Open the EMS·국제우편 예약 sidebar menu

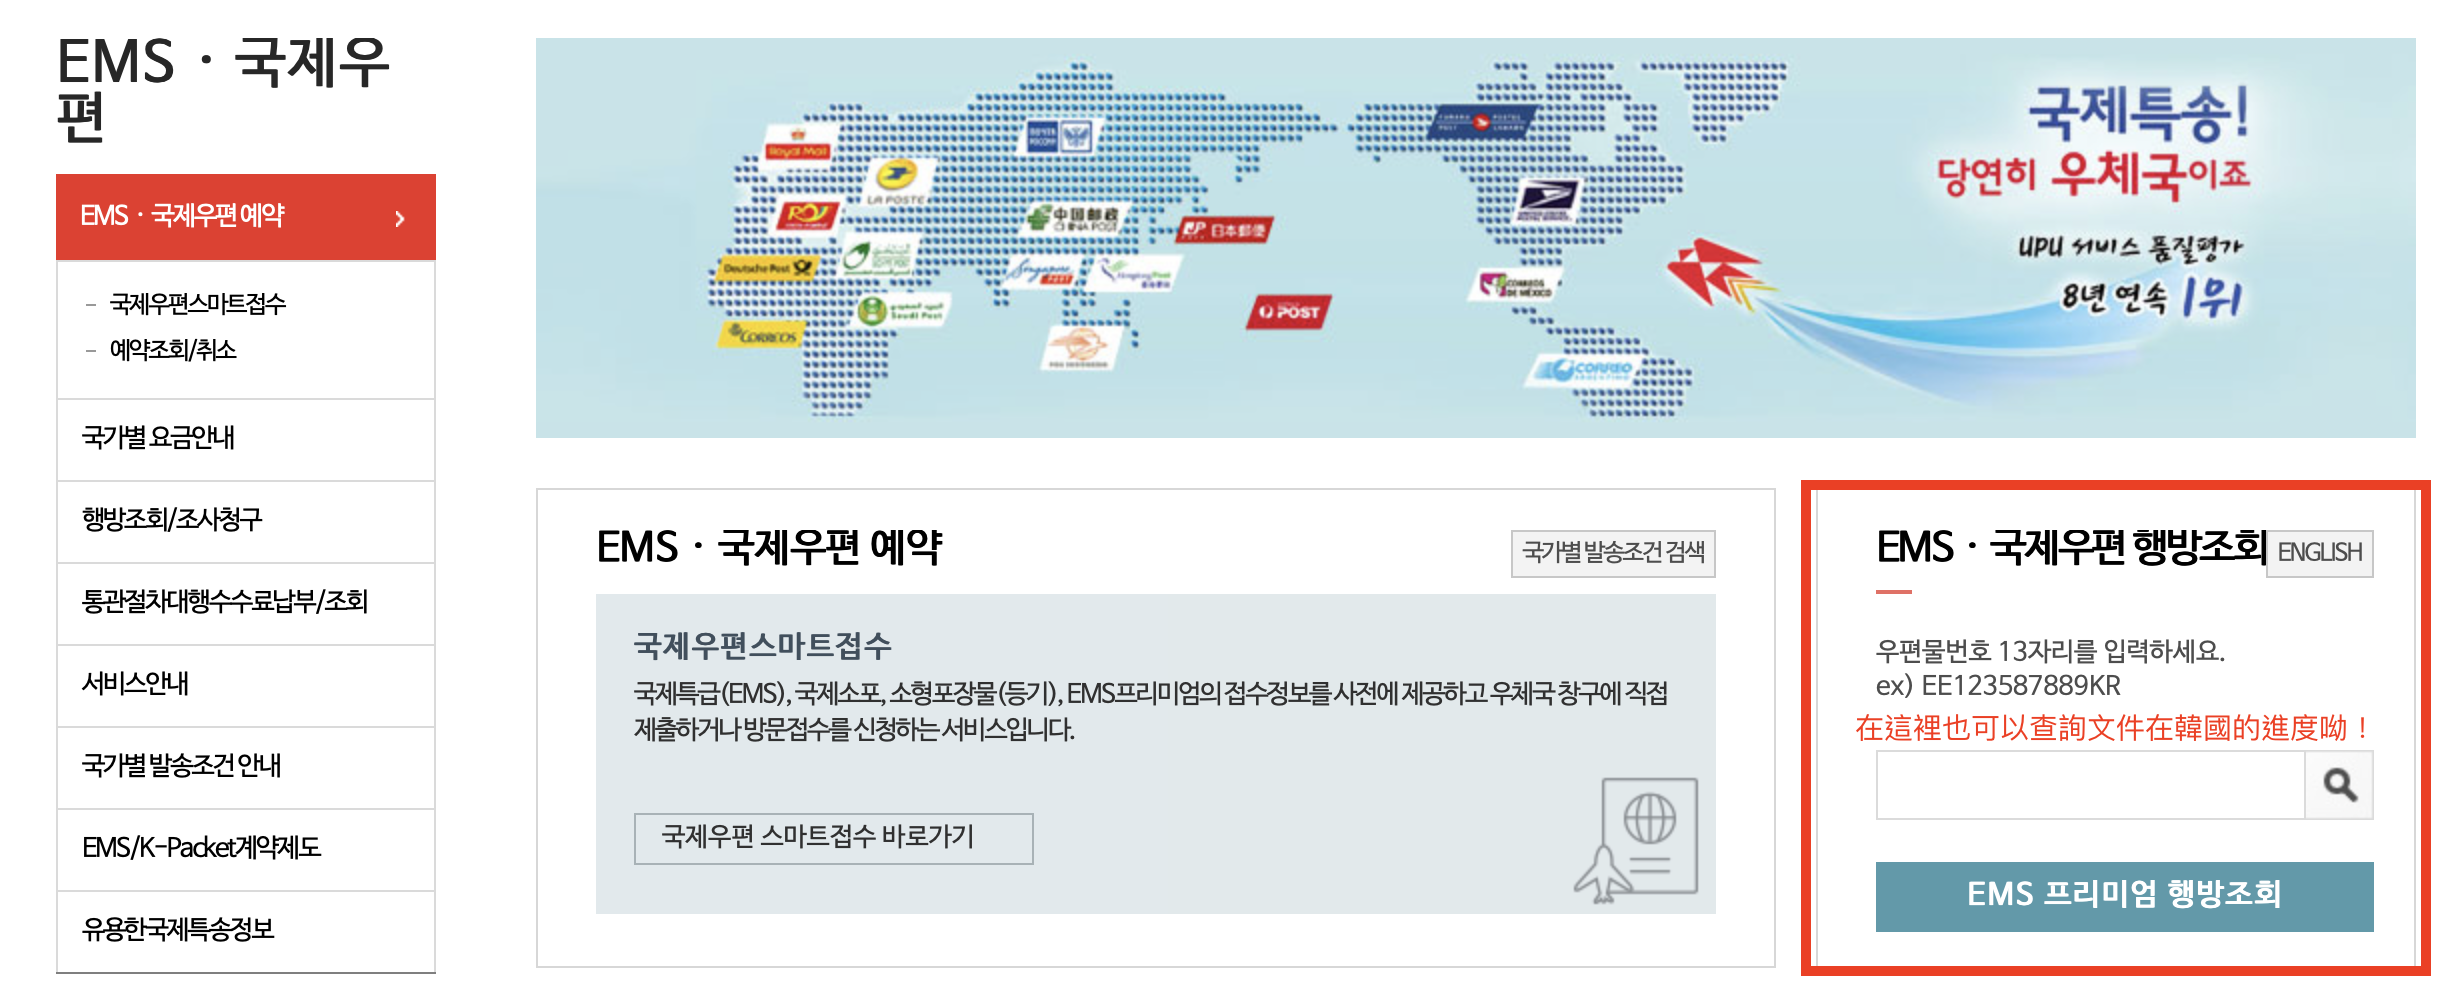coord(246,217)
